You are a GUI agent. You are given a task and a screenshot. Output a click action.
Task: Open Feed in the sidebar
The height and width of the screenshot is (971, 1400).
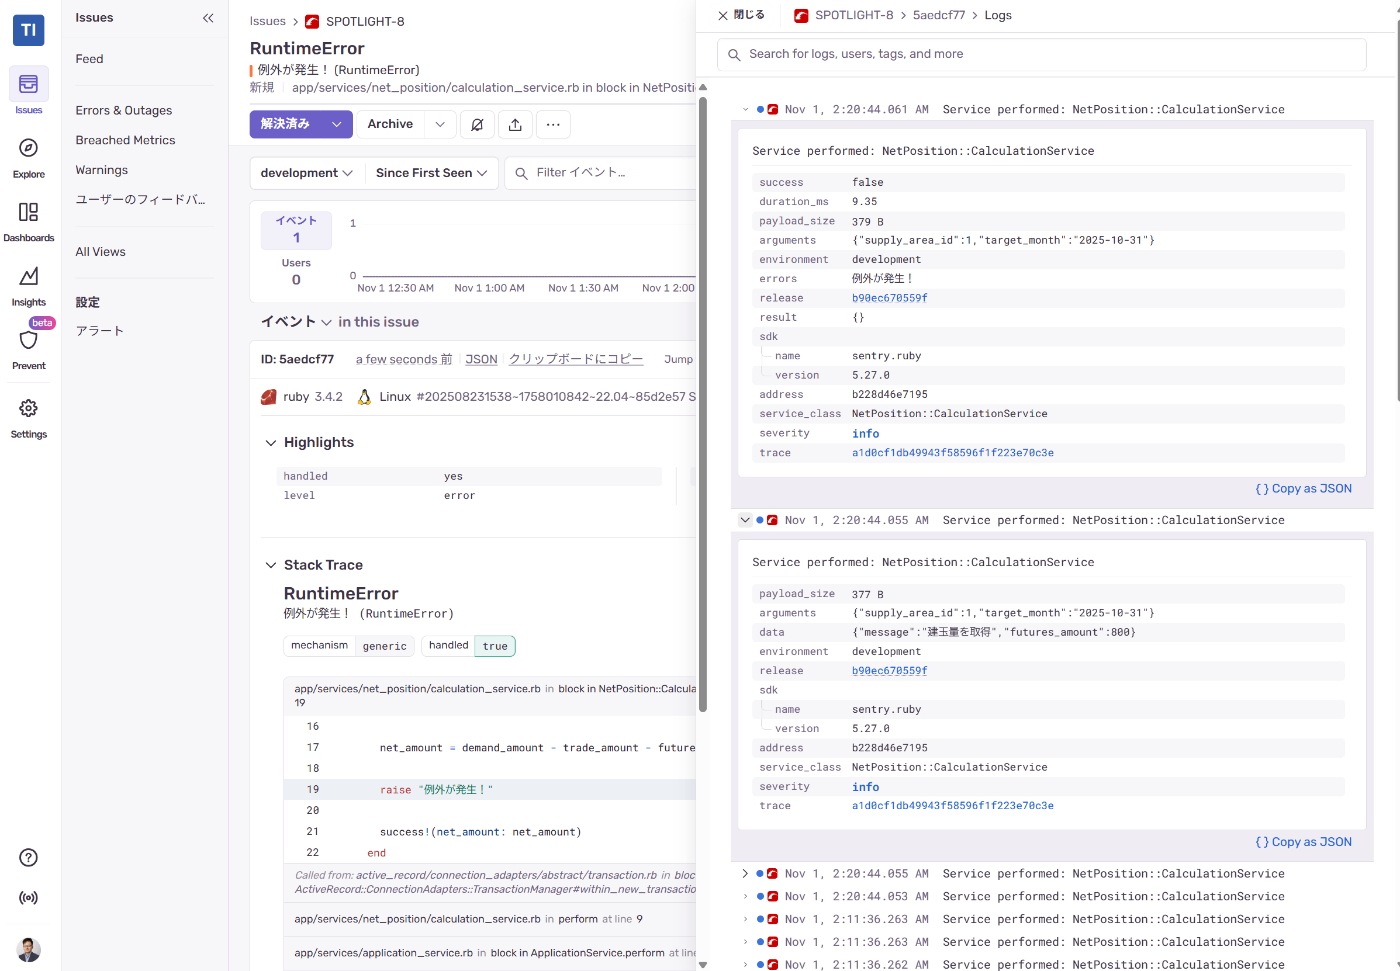89,59
